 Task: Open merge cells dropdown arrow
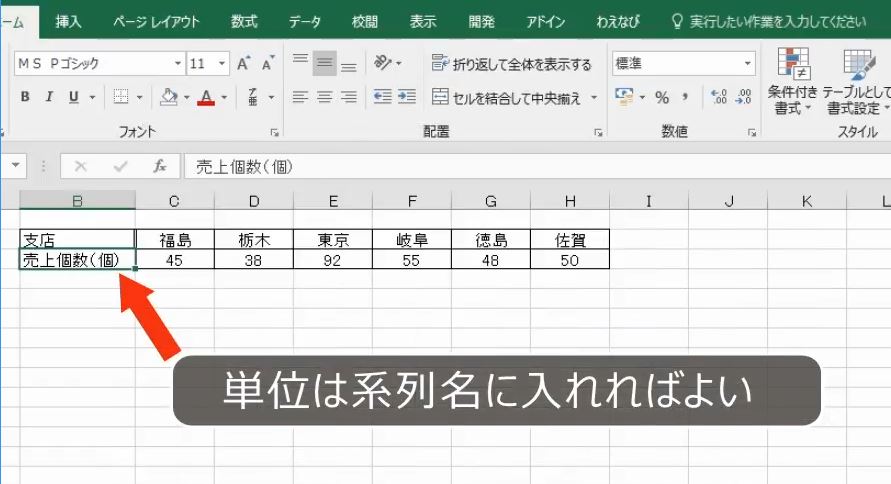point(594,98)
